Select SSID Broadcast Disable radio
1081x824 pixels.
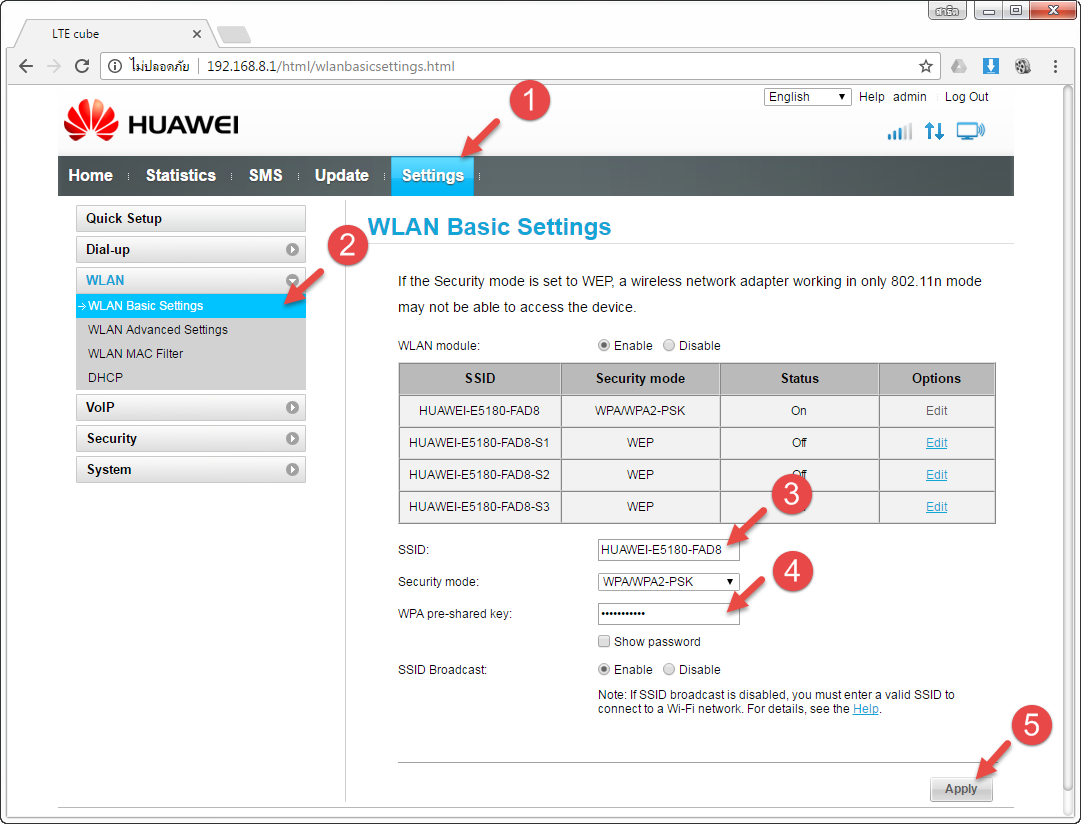(669, 670)
